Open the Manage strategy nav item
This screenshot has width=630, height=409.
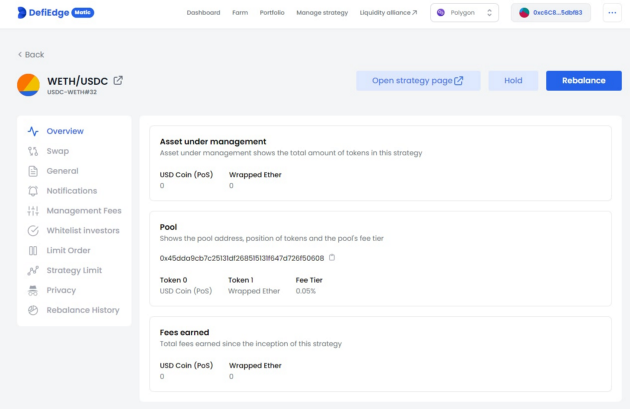[322, 12]
